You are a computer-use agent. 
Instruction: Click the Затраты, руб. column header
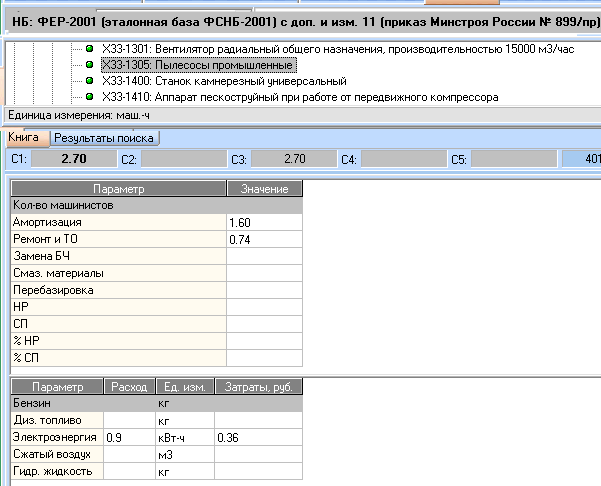click(259, 387)
